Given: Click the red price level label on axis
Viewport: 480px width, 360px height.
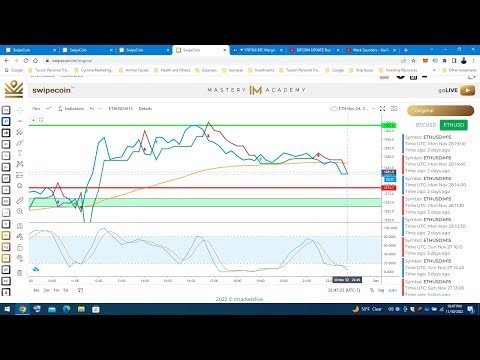Looking at the screenshot, I should pos(389,188).
